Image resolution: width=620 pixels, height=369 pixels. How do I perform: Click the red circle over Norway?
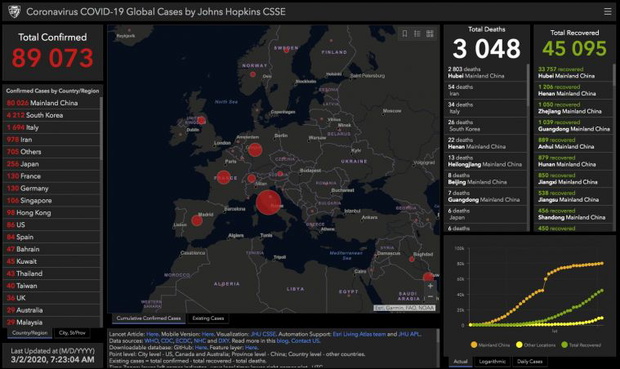(x=253, y=74)
